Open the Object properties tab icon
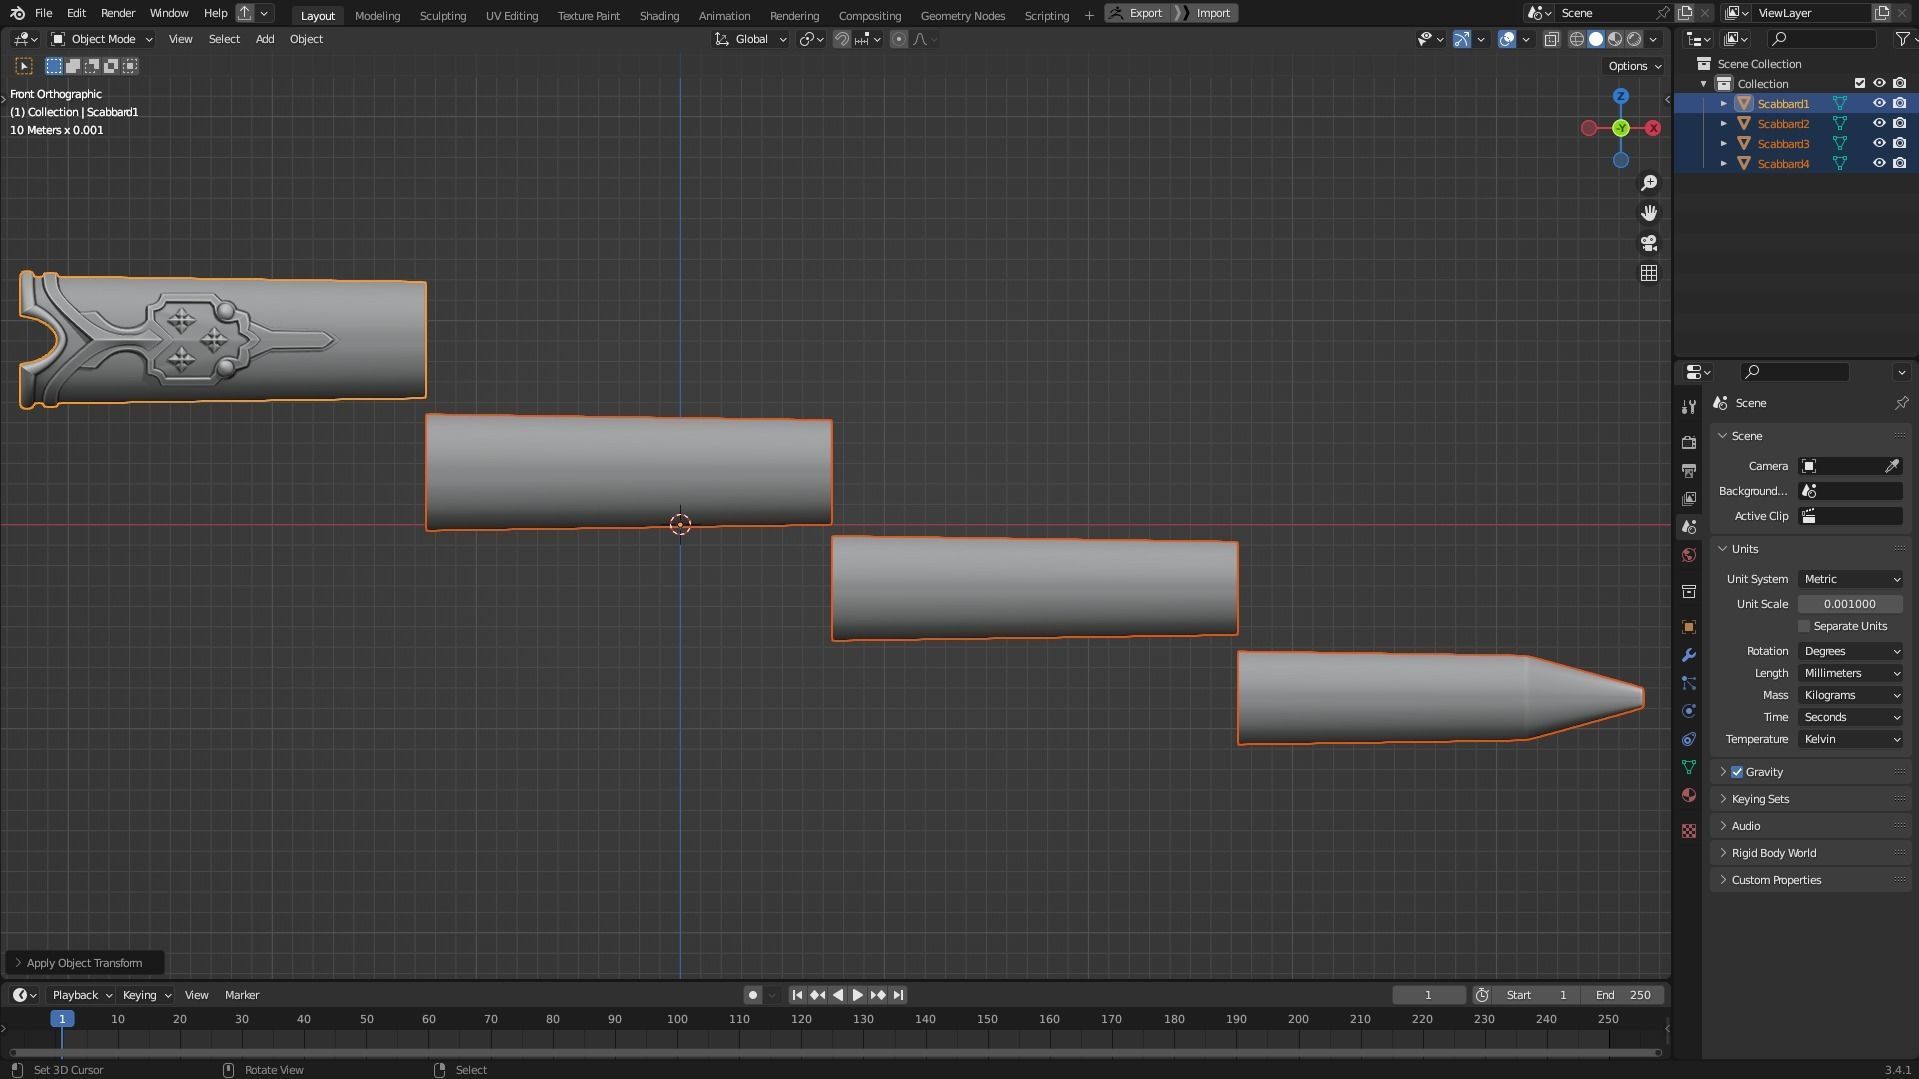 (1689, 627)
